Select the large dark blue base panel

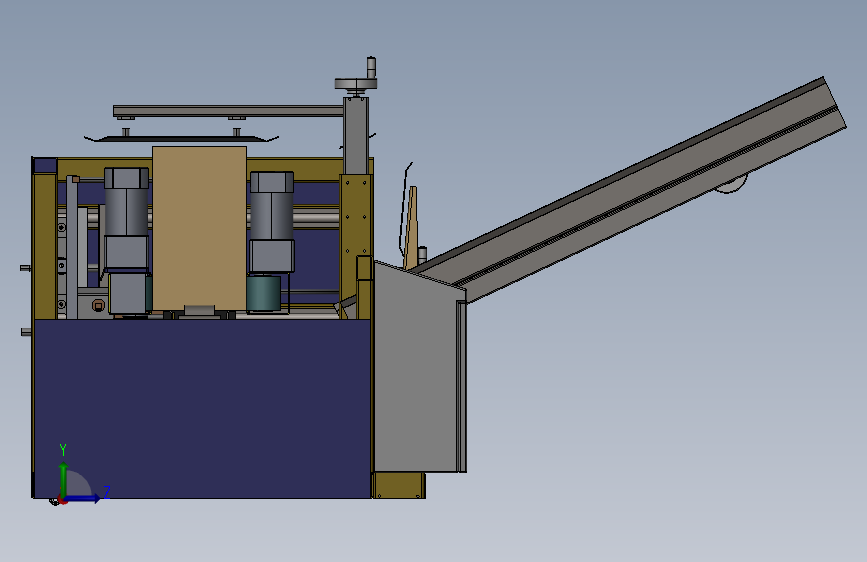(x=202, y=408)
